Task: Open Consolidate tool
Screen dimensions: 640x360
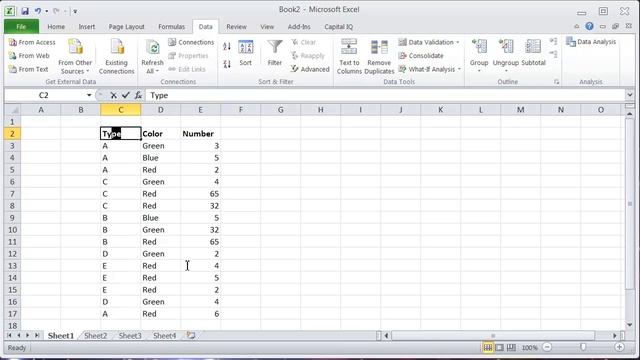Action: pos(420,56)
